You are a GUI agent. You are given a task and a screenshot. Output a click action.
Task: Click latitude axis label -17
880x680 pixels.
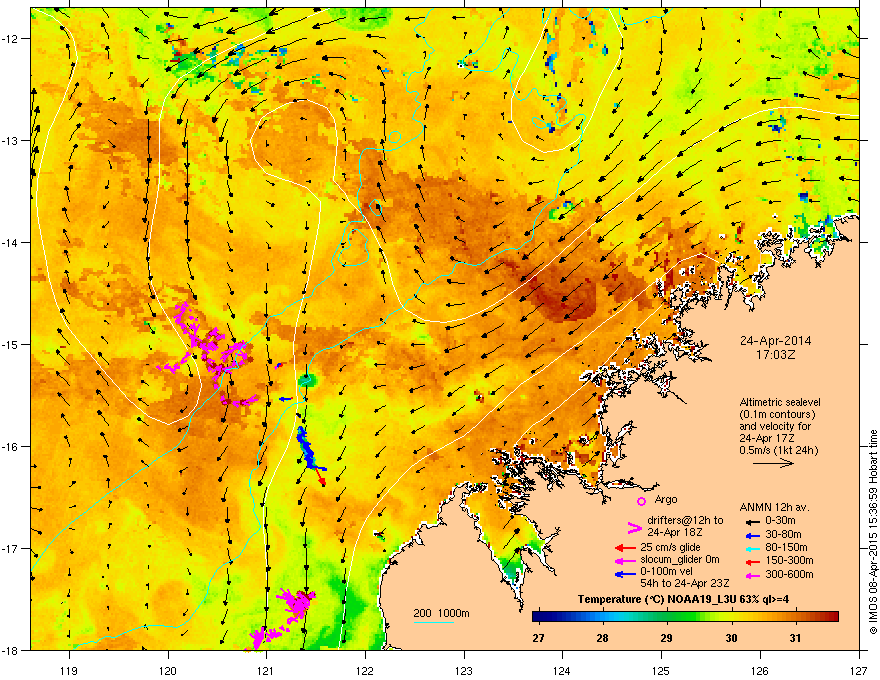11,548
